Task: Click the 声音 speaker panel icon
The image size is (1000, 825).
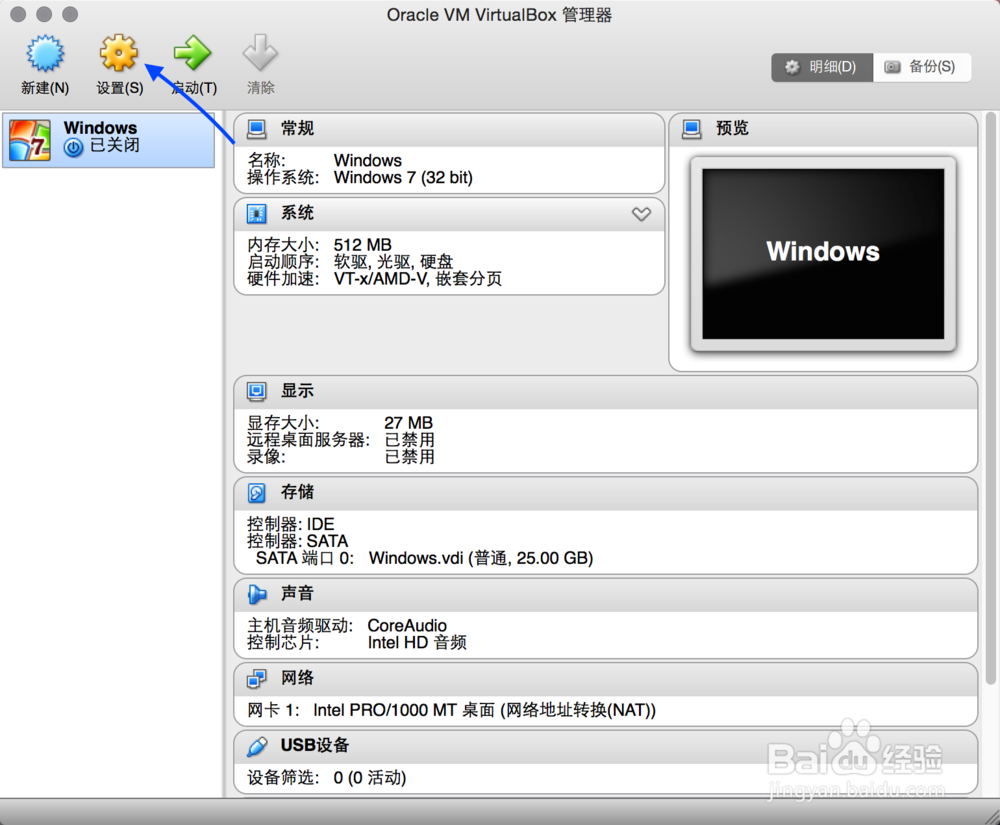Action: (256, 593)
